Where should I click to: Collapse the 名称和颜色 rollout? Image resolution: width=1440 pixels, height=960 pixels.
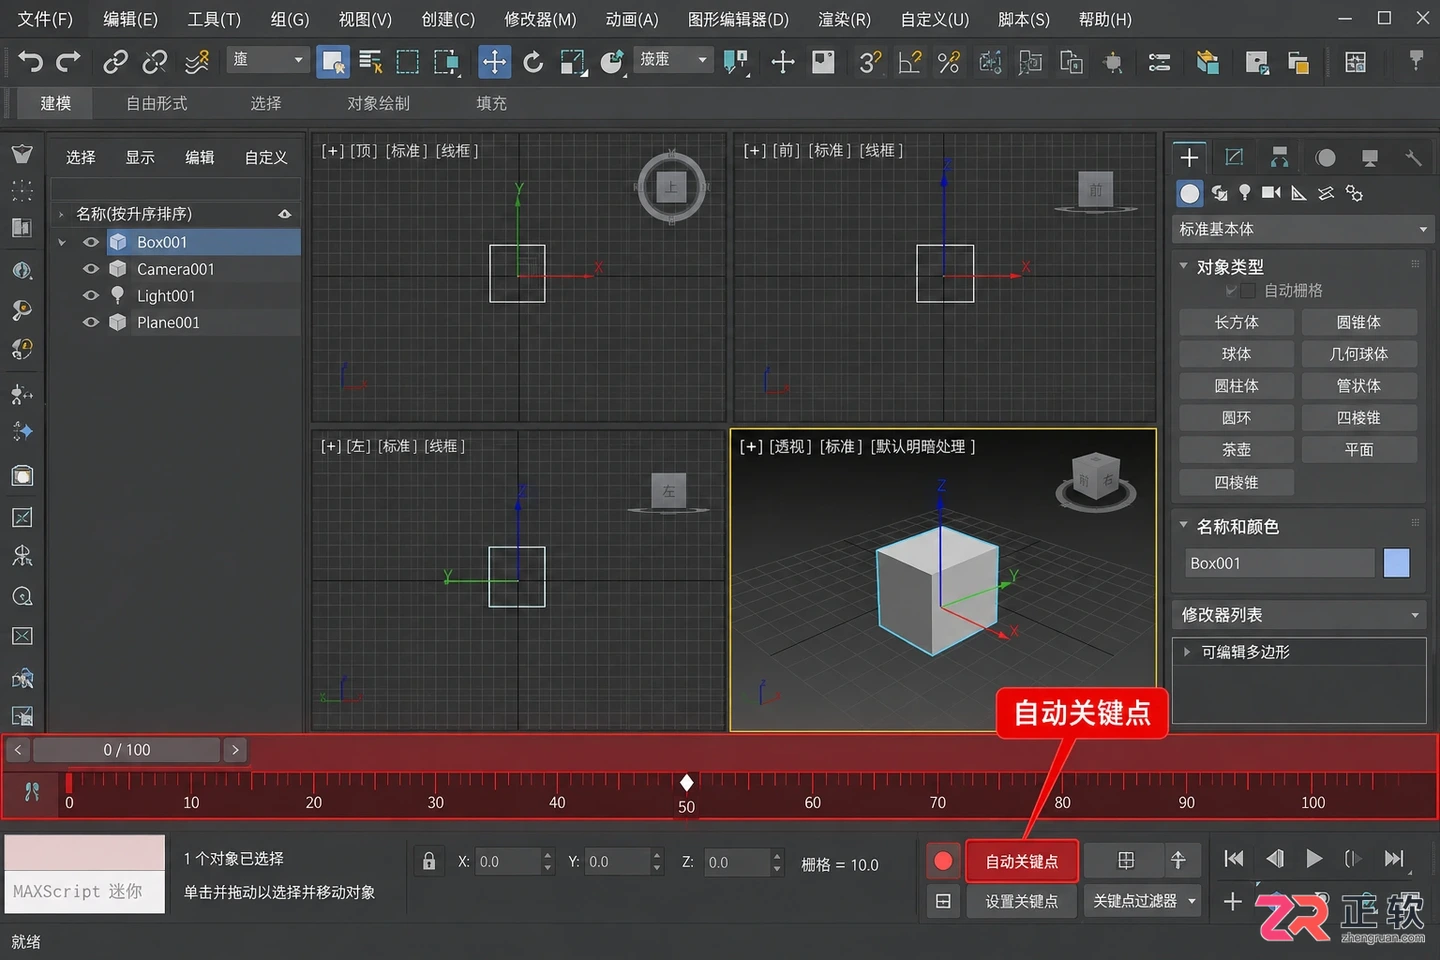(x=1184, y=525)
